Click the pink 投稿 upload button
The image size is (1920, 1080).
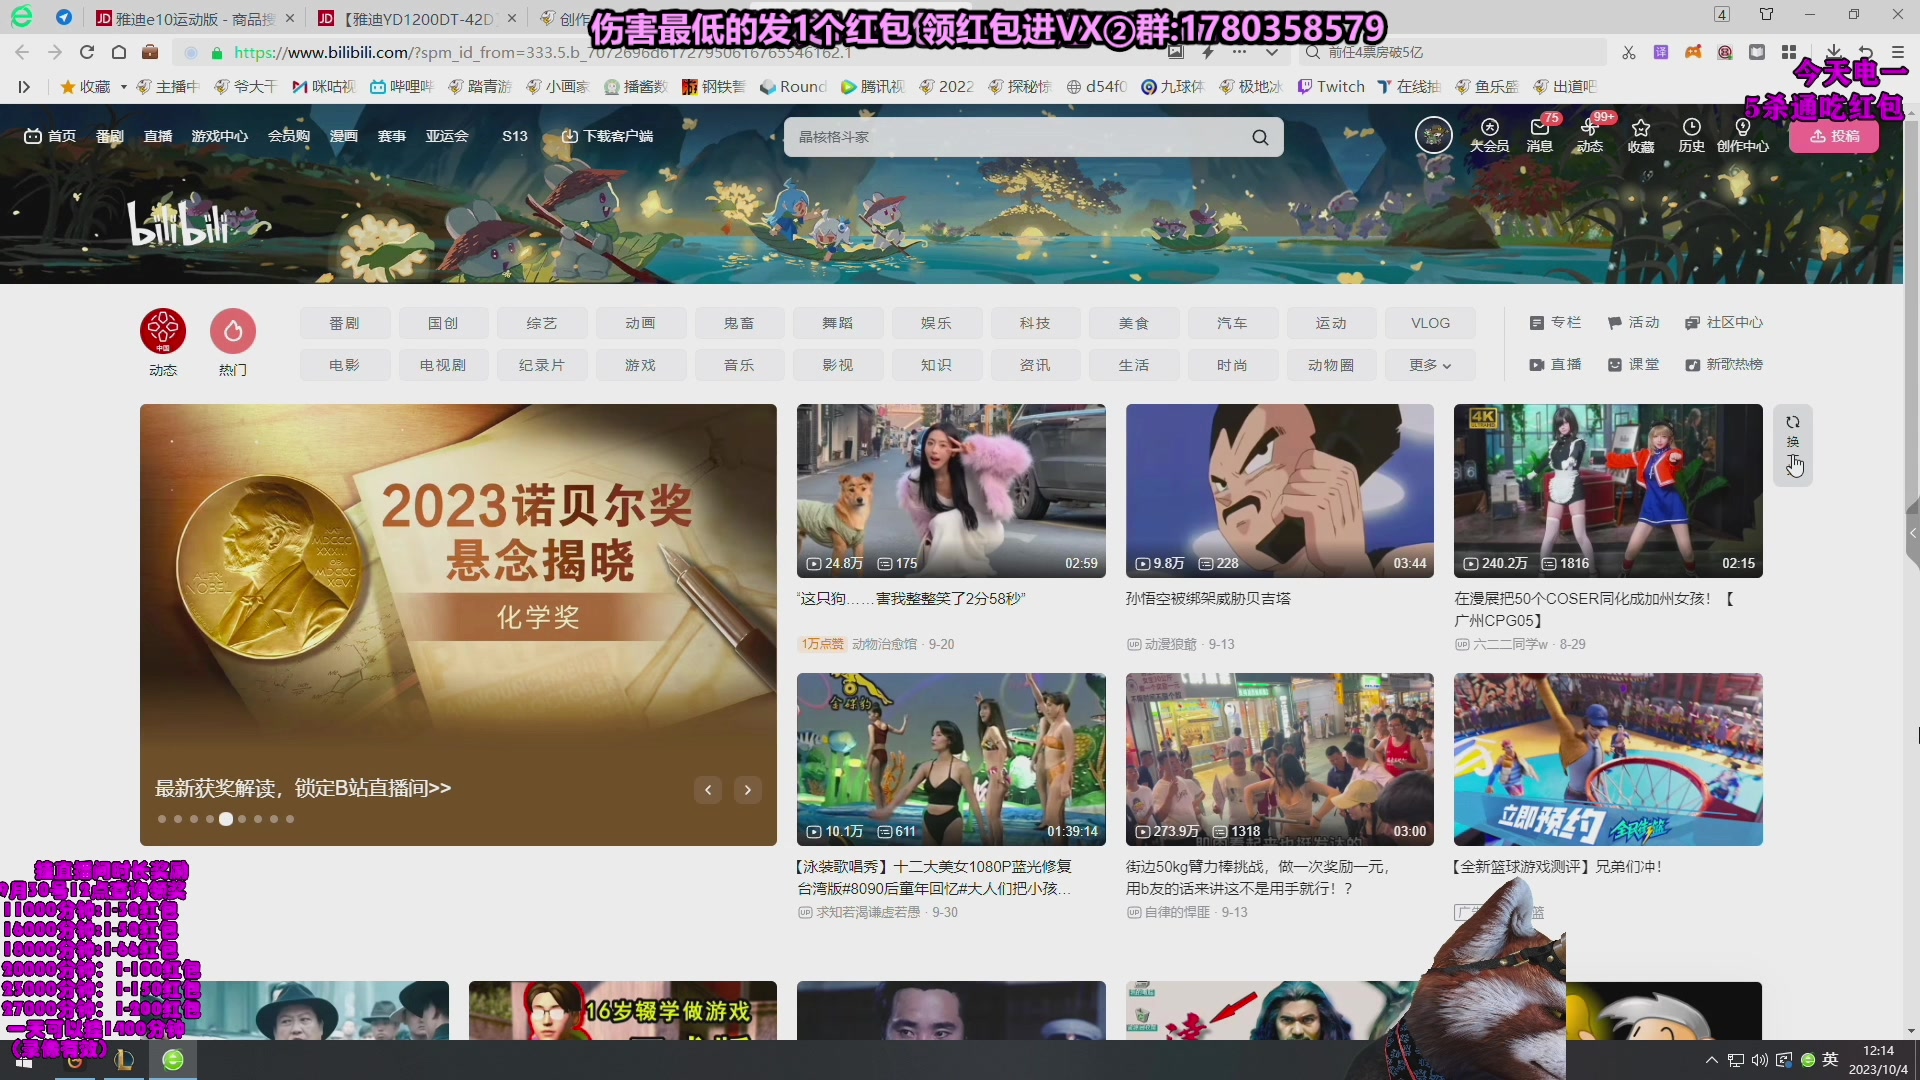click(1836, 136)
